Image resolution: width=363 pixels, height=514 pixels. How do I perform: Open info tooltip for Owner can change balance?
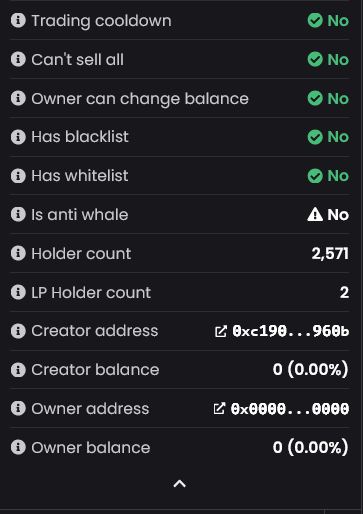coord(18,98)
